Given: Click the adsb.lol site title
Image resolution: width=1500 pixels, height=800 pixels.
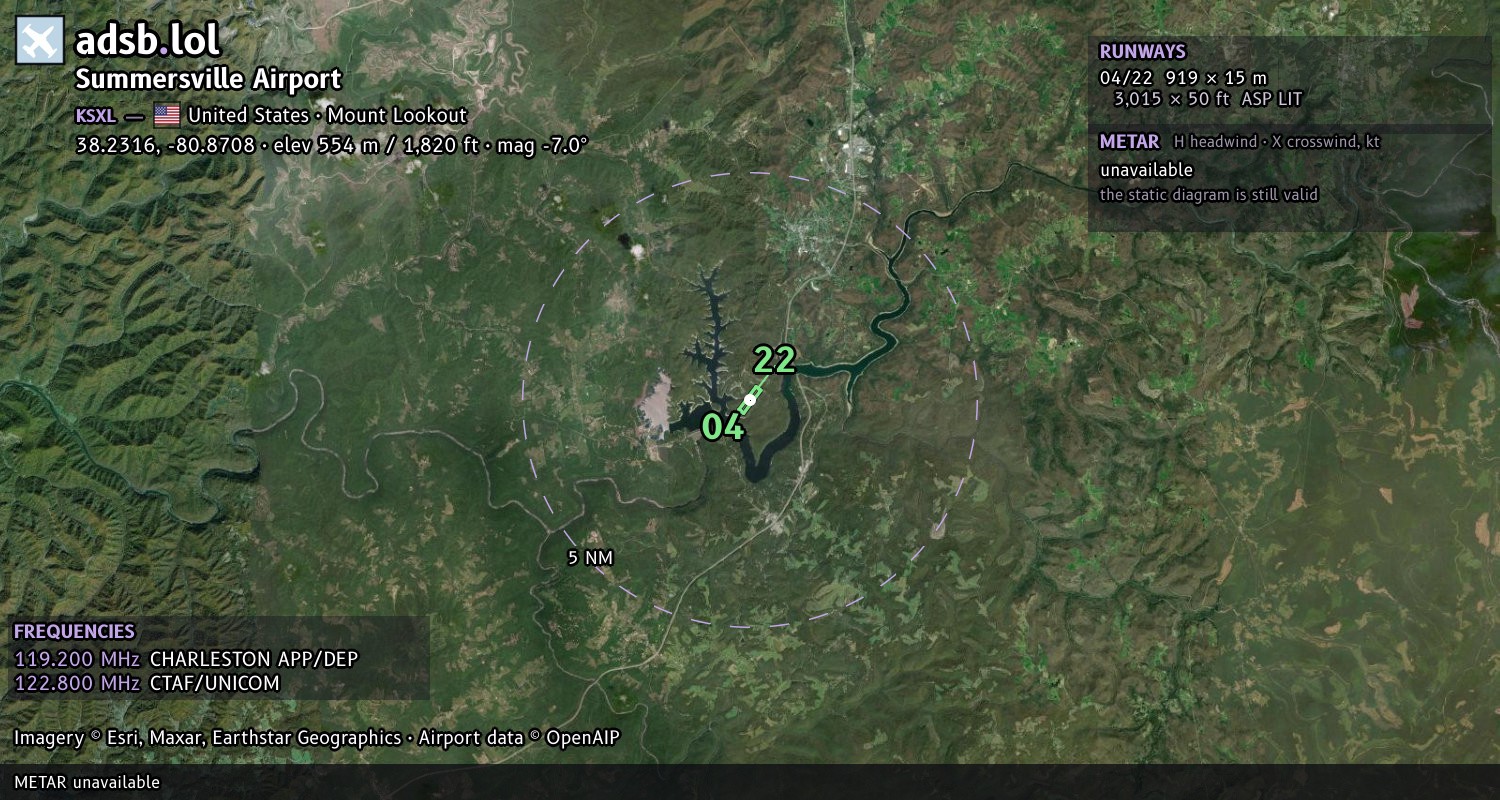Looking at the screenshot, I should (x=147, y=40).
